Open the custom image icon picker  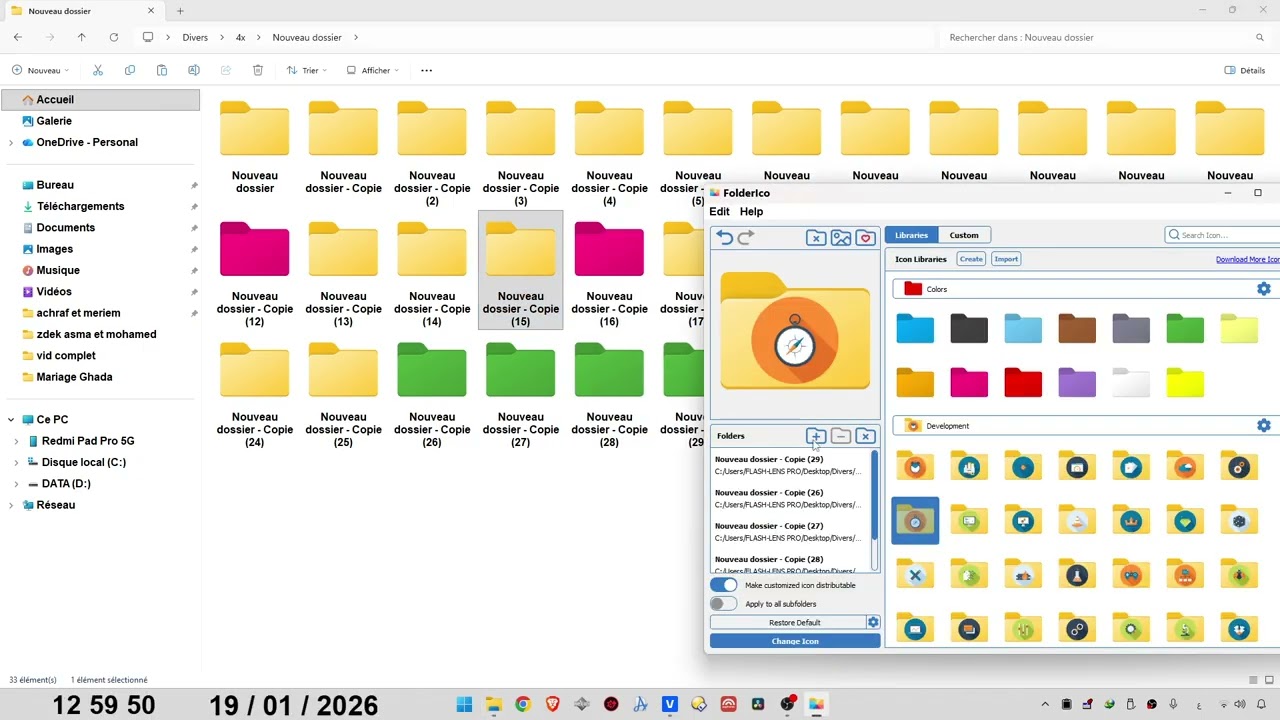click(x=841, y=237)
